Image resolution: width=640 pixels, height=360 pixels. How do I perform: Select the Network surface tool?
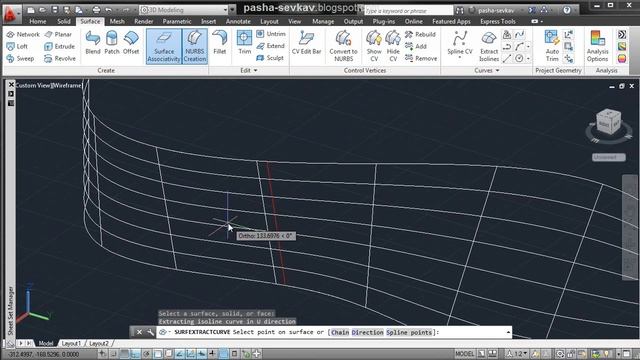tap(23, 34)
